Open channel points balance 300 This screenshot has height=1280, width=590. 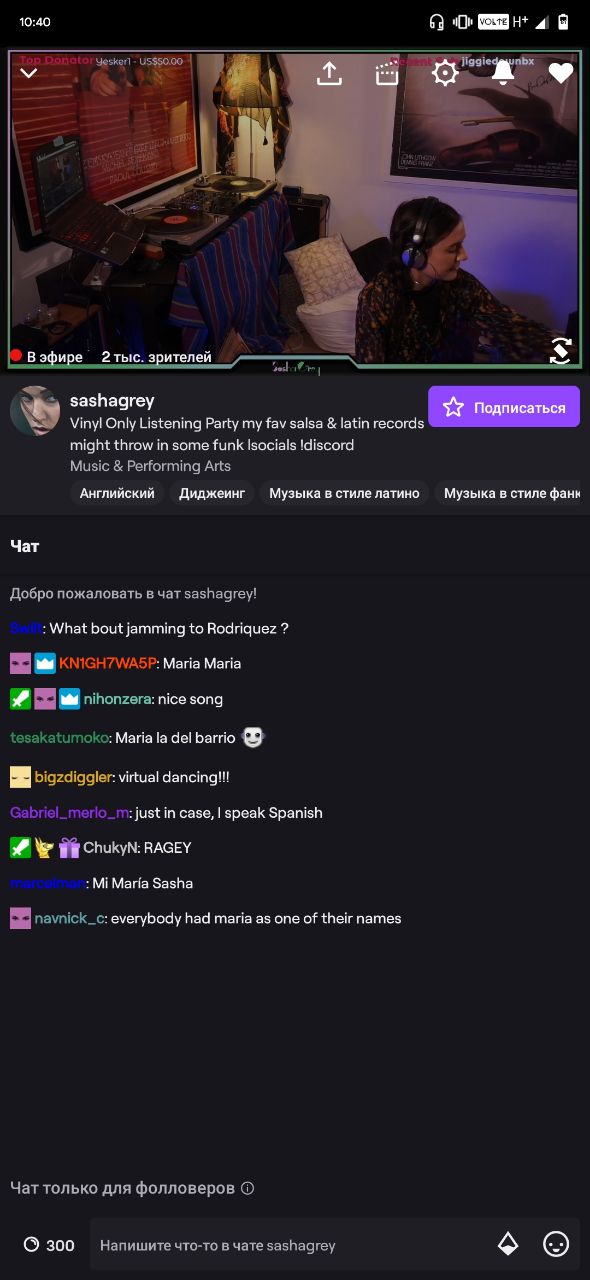click(x=49, y=1245)
